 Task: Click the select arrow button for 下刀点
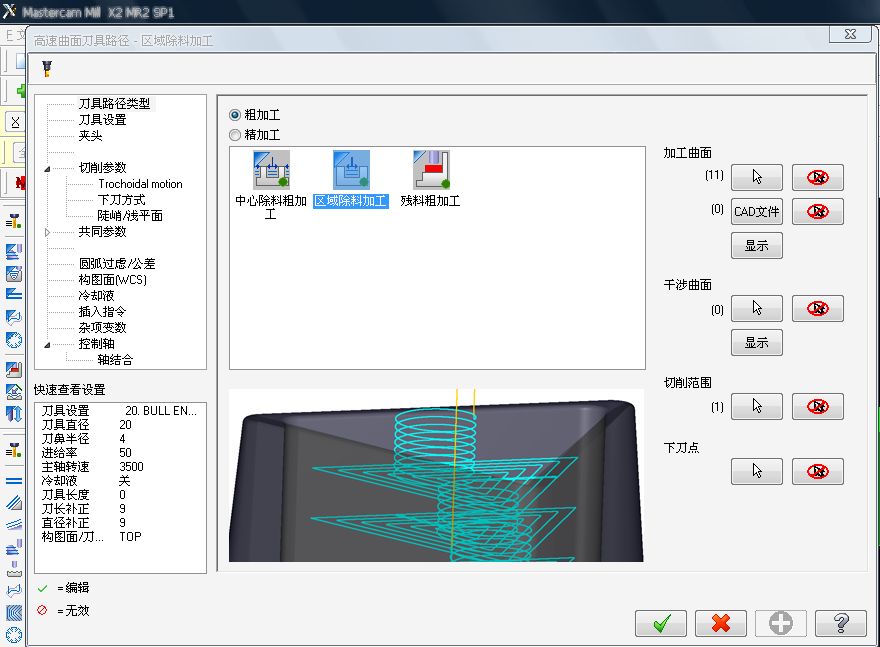pos(757,471)
